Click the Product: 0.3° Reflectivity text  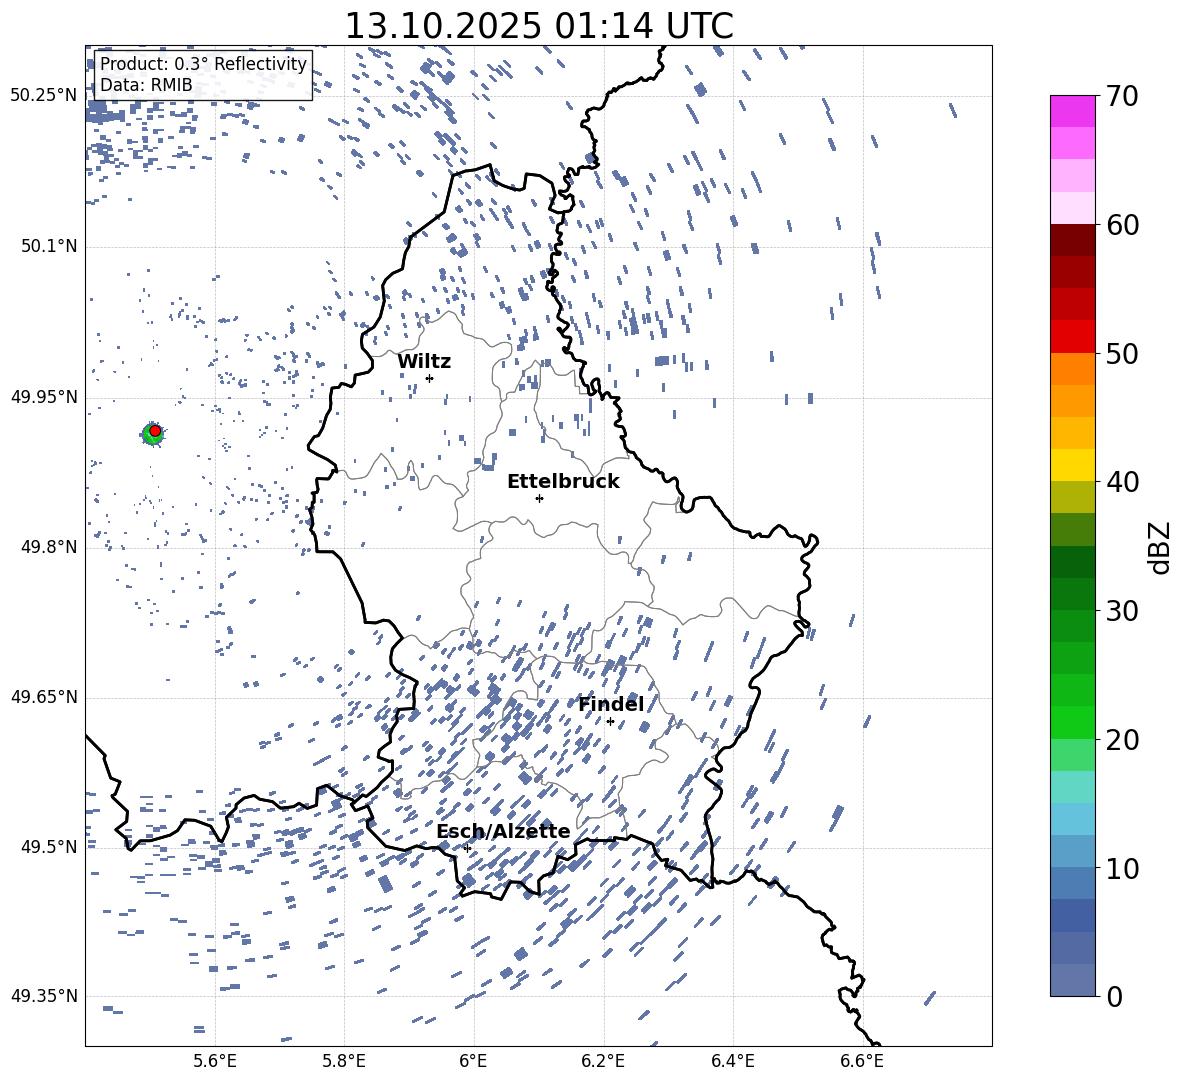(x=203, y=64)
